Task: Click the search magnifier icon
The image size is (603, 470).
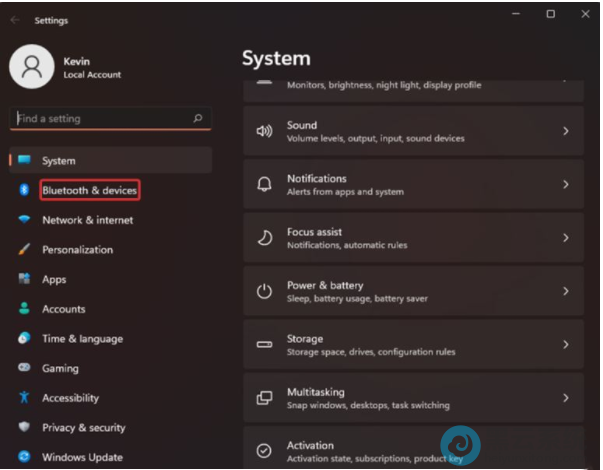Action: tap(197, 118)
